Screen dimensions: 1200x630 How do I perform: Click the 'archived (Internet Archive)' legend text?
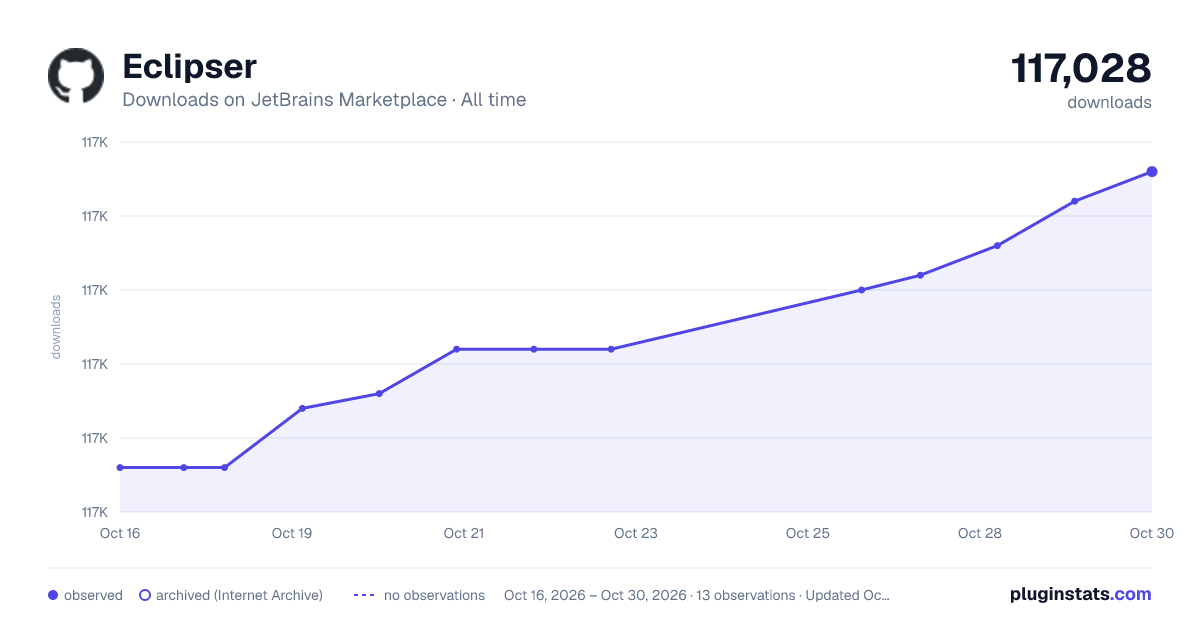point(239,595)
